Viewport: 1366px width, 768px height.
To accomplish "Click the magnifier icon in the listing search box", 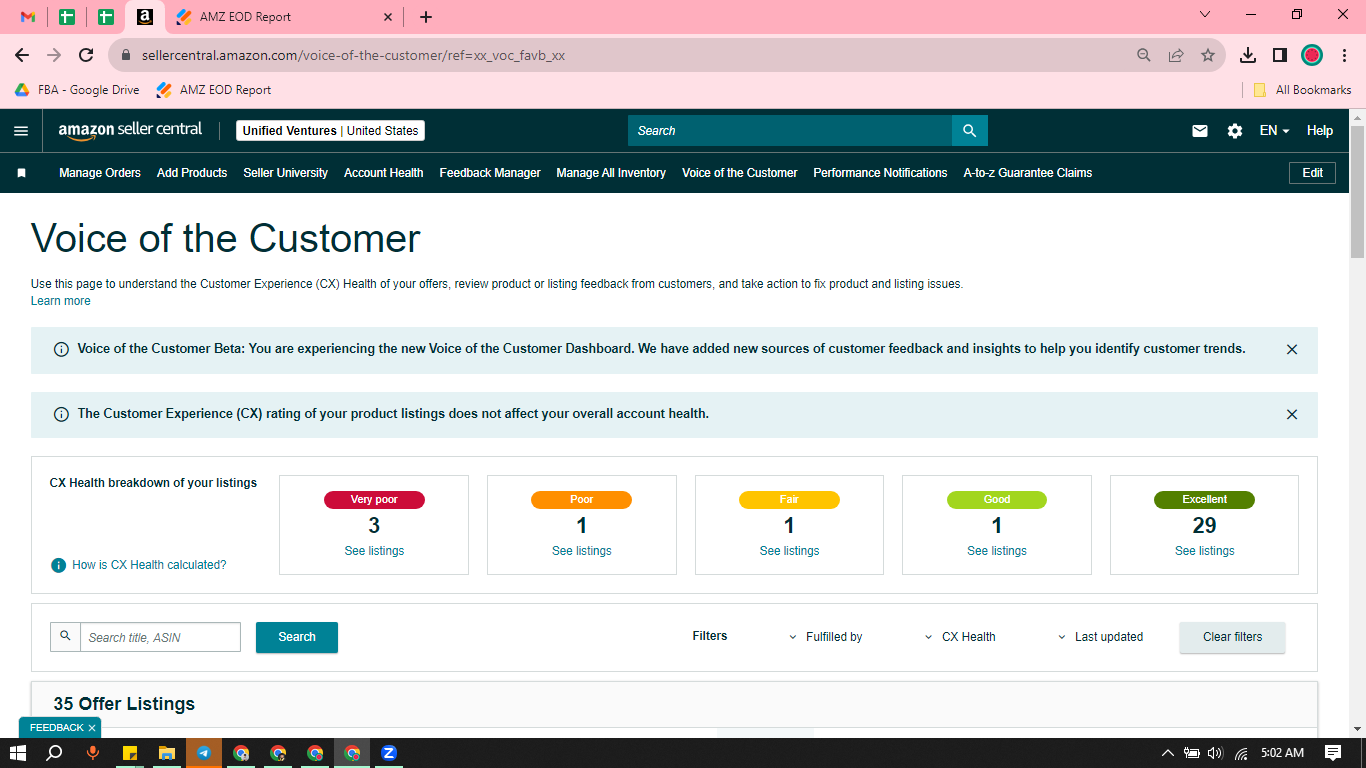I will coord(65,636).
